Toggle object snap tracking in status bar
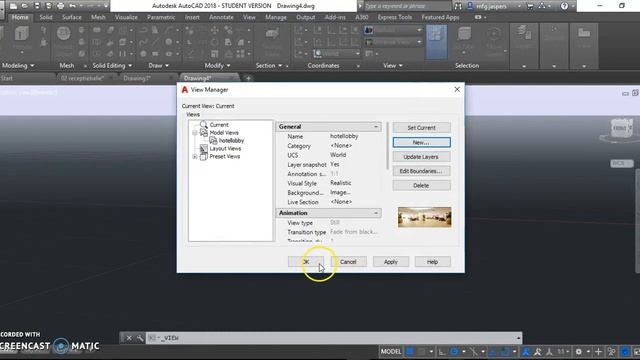This screenshot has height=360, width=640. [493, 351]
